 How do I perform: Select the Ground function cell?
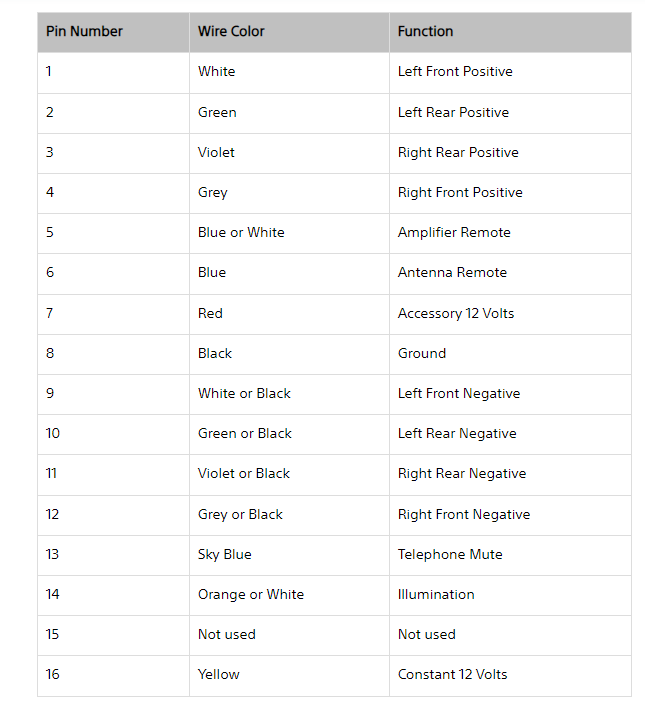pyautogui.click(x=510, y=354)
